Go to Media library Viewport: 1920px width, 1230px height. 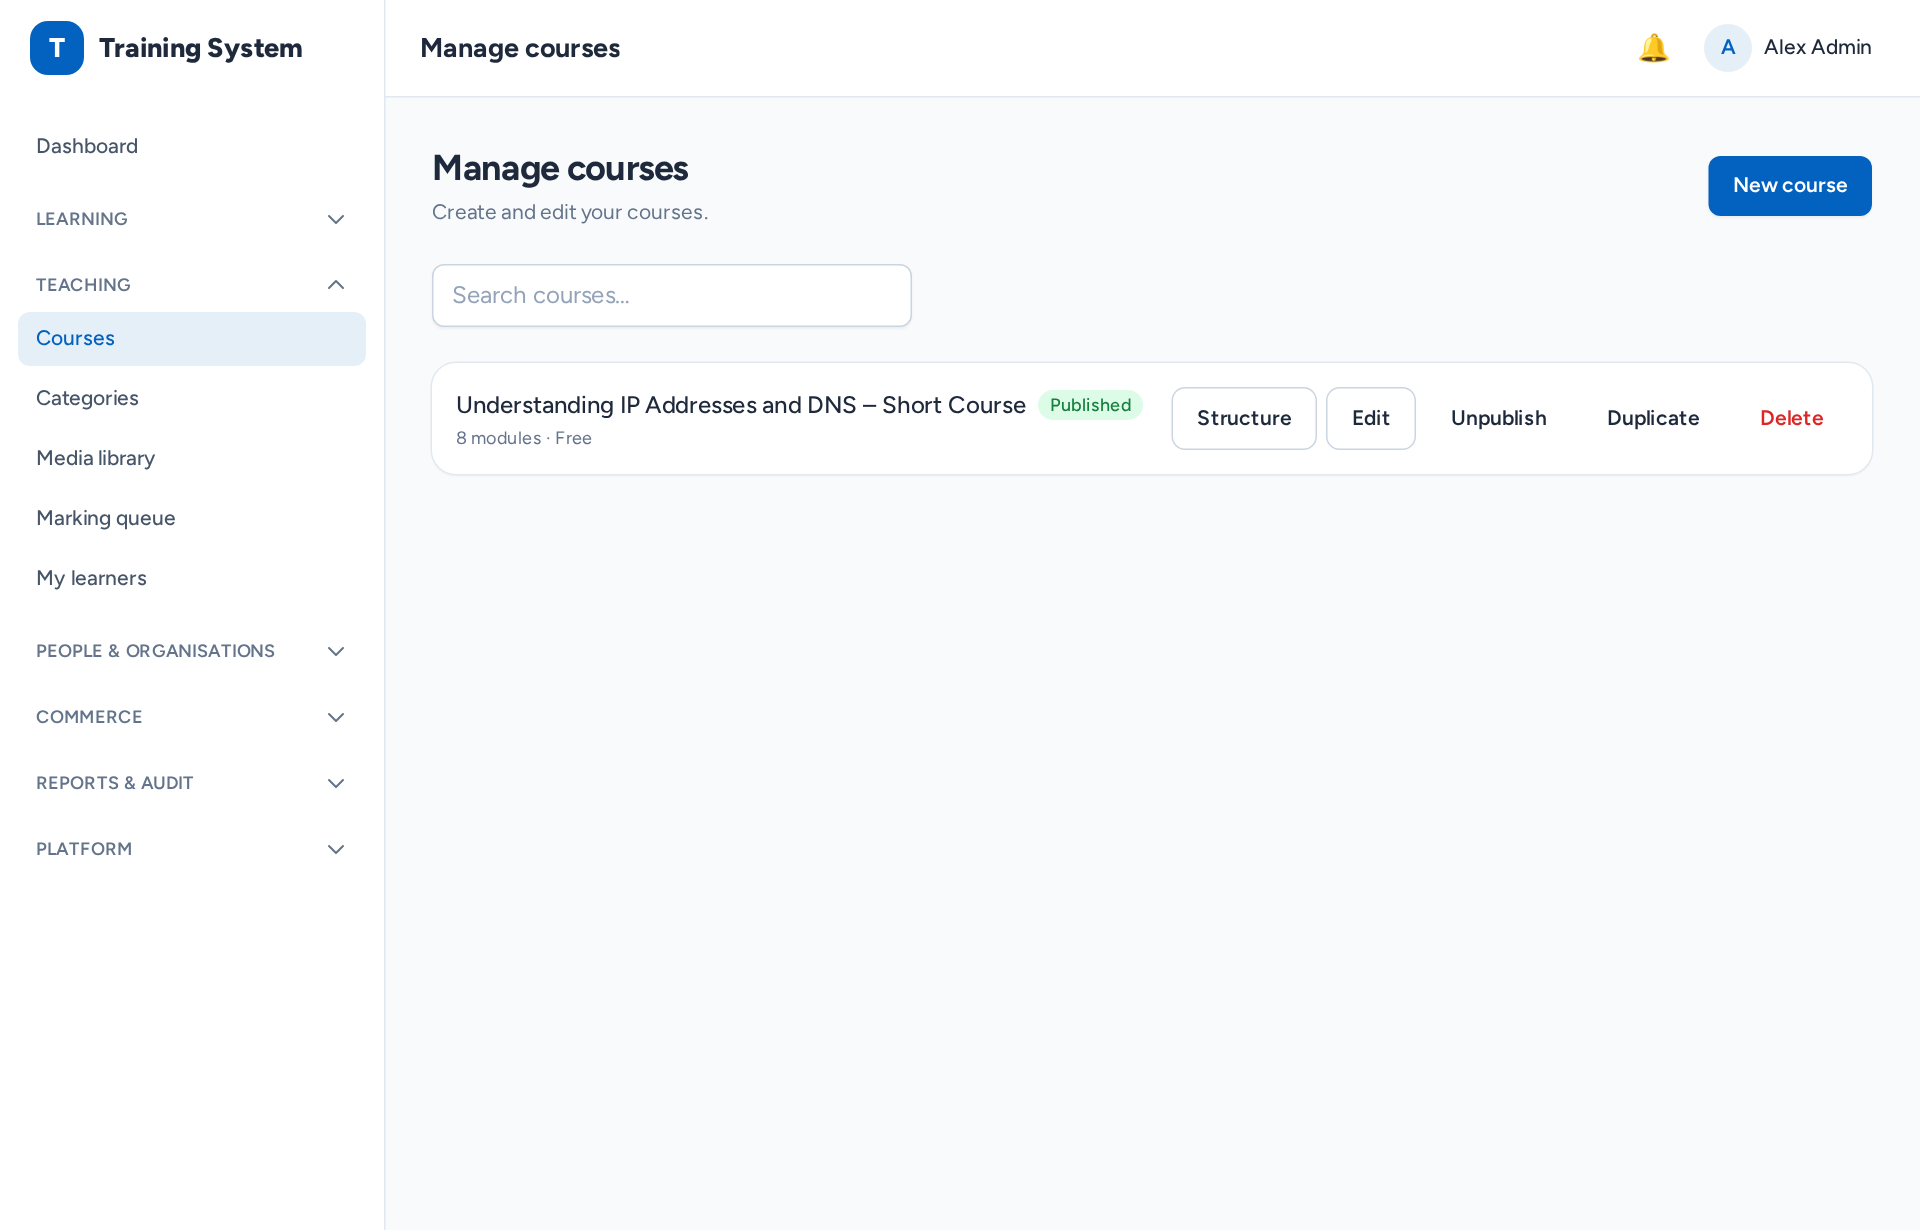click(191, 458)
